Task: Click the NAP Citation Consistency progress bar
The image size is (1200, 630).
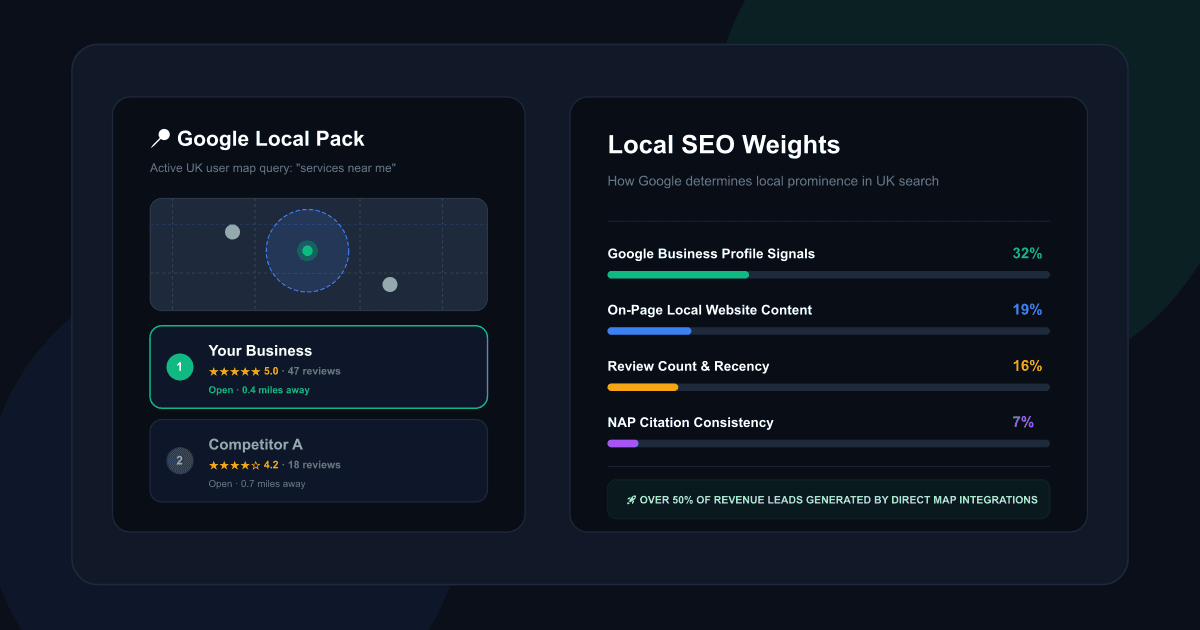Action: pos(829,443)
